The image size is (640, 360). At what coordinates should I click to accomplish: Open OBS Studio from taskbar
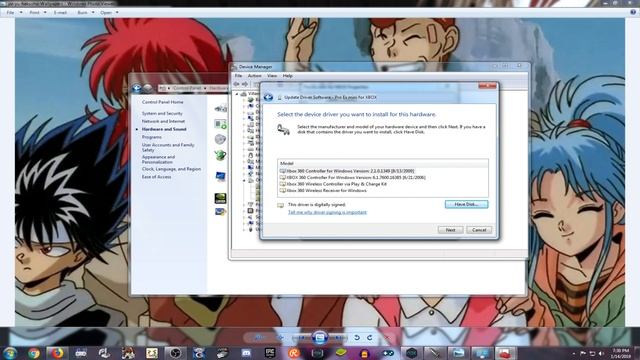coord(175,353)
